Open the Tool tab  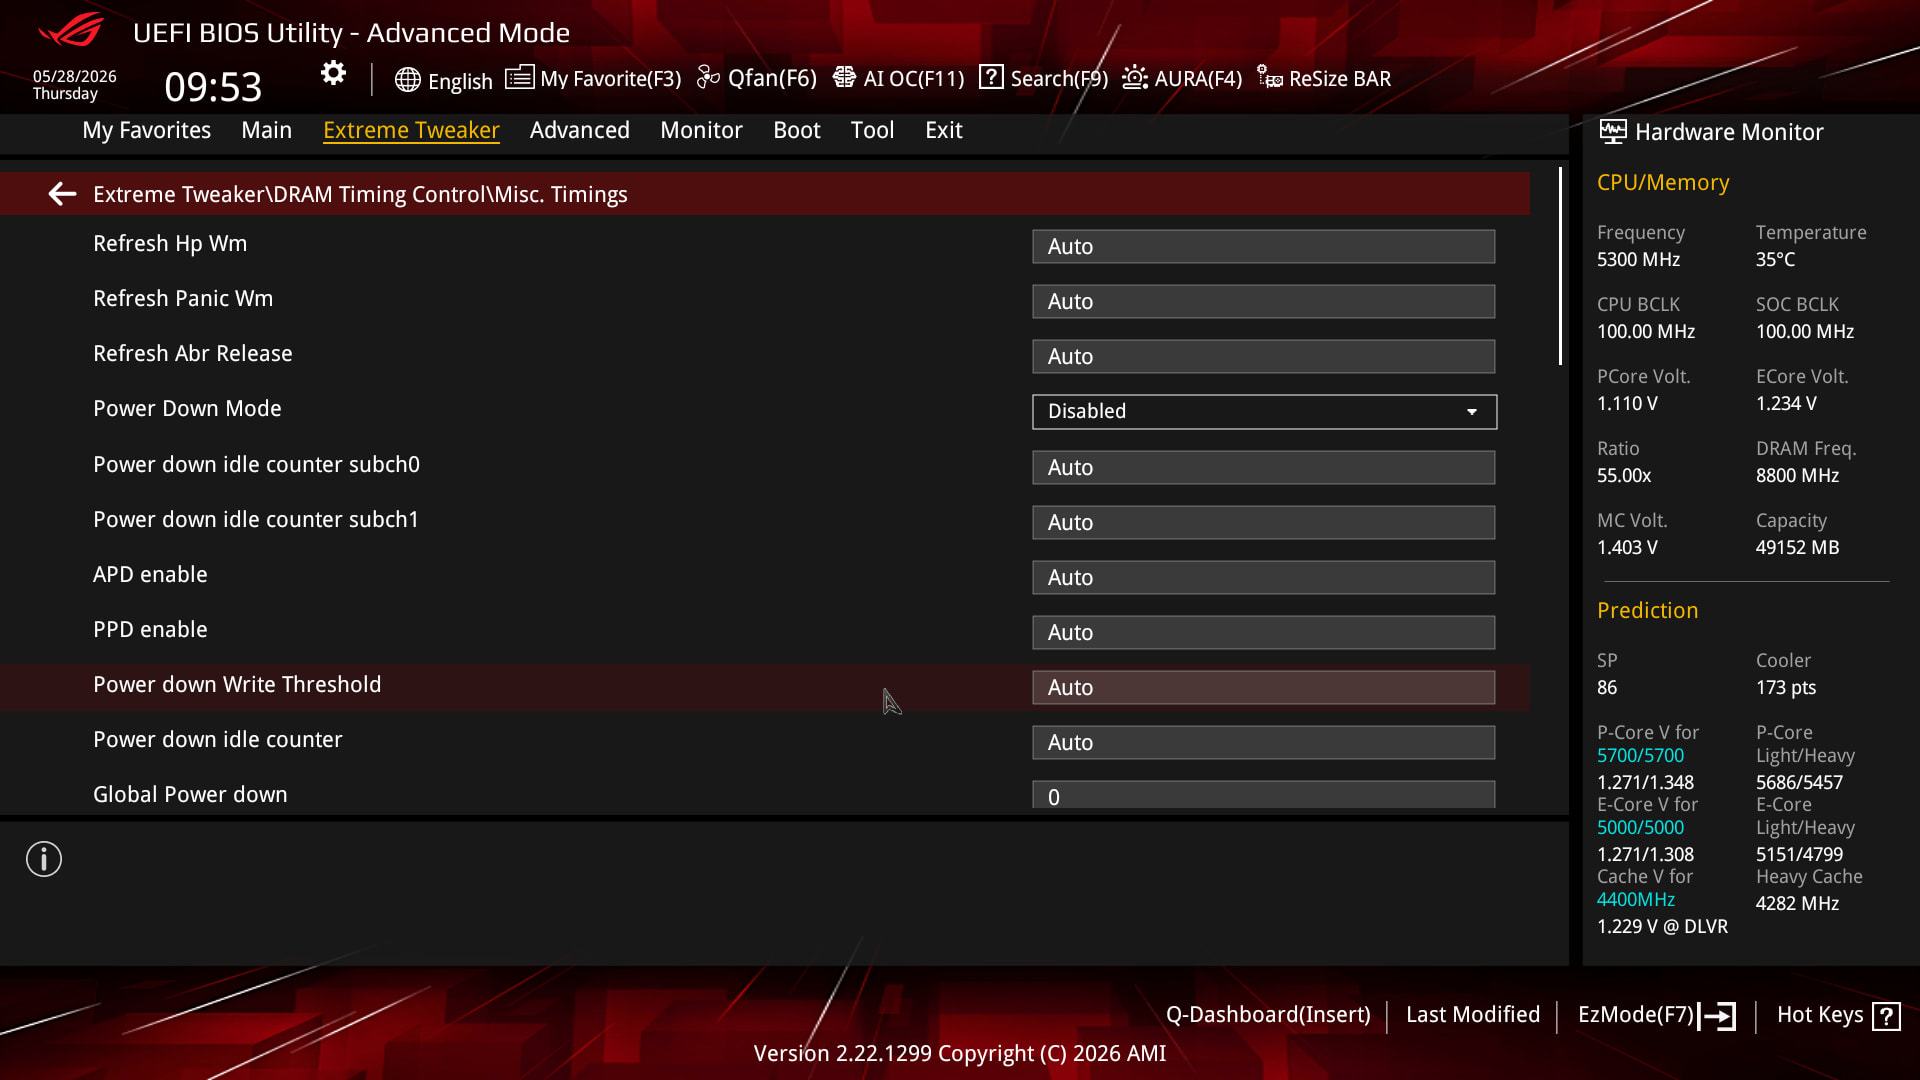[x=872, y=130]
